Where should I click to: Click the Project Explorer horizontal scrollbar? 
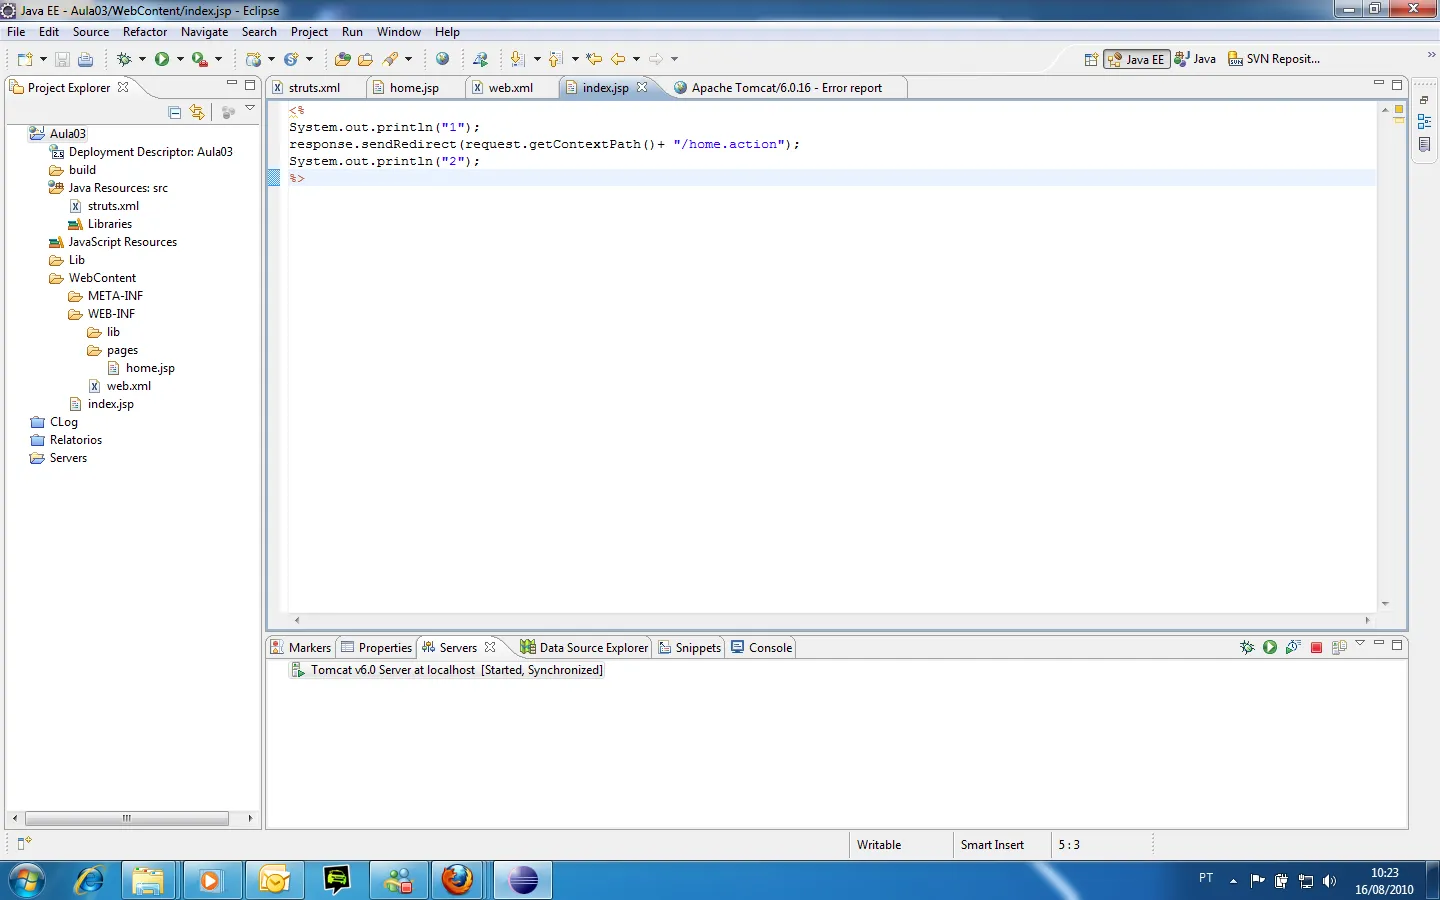[127, 818]
